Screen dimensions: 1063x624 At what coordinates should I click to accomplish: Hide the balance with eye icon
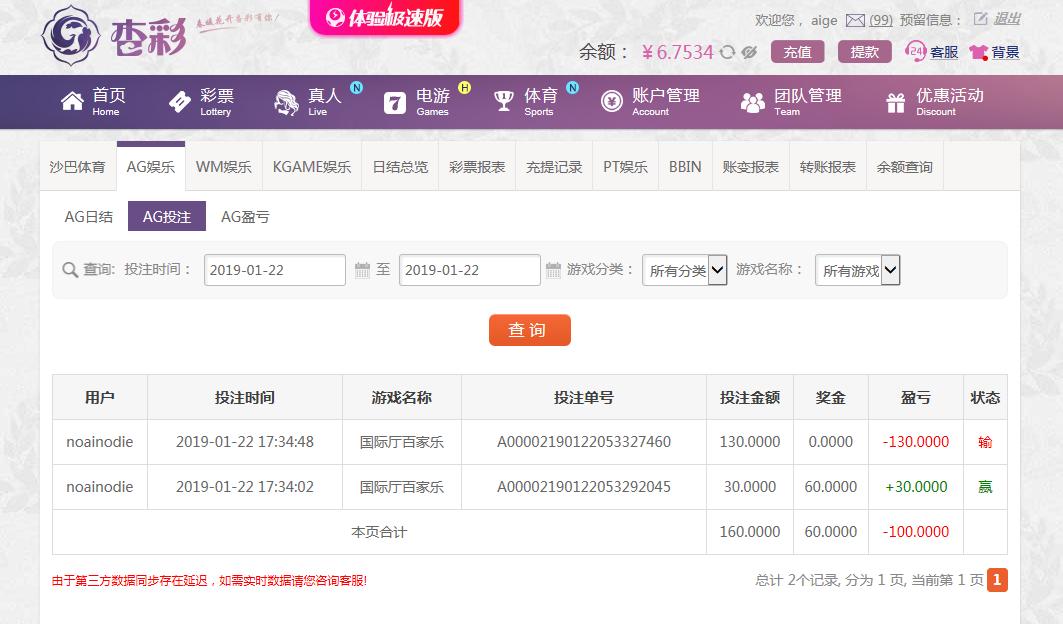click(x=749, y=52)
